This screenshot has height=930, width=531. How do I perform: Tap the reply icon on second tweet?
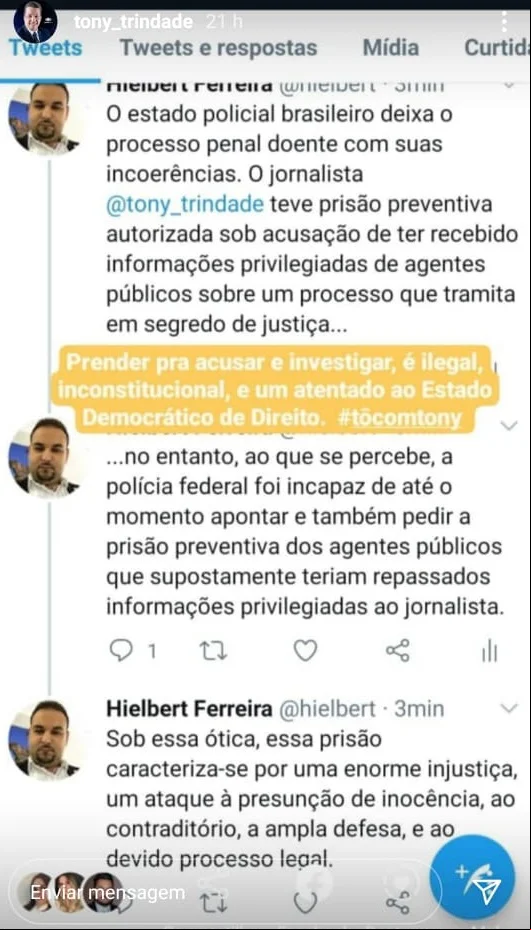(122, 651)
